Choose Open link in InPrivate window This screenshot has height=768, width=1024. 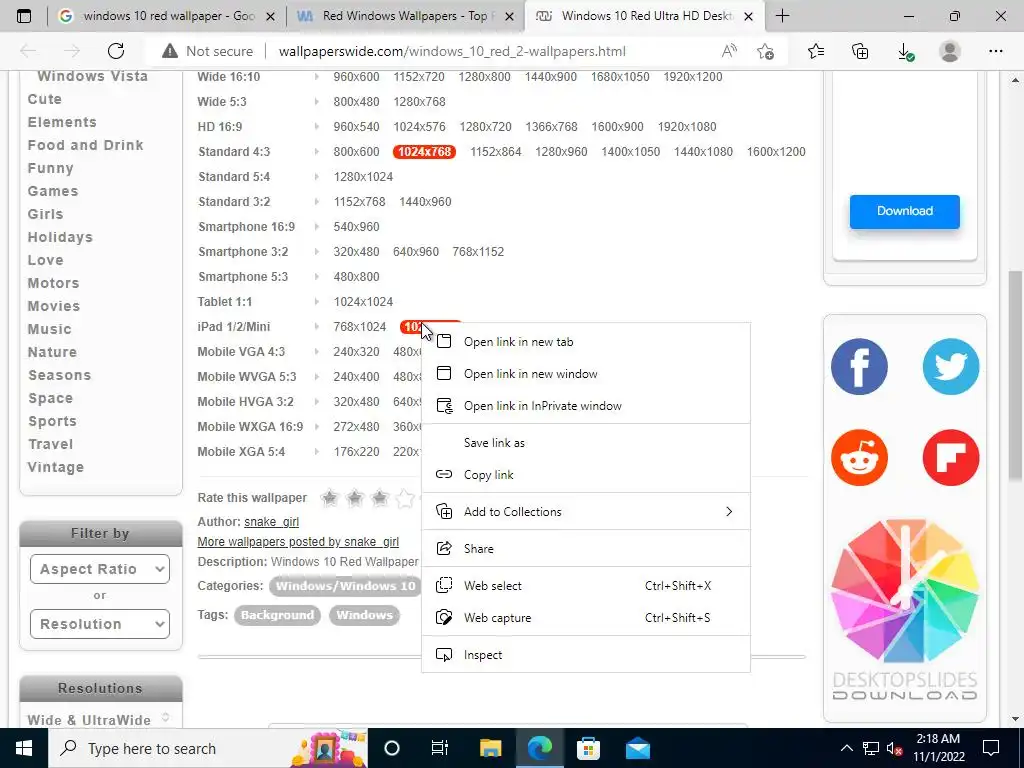click(586, 406)
